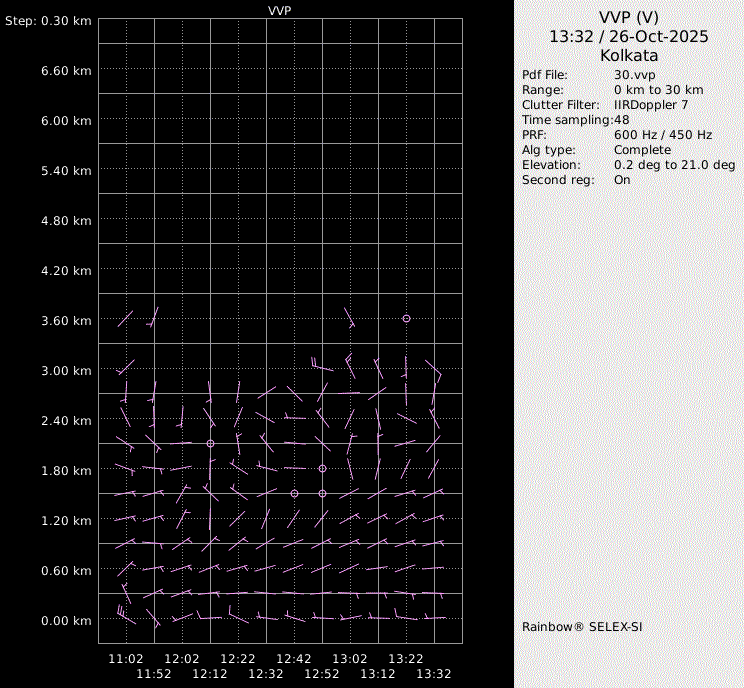Click the 'VVP' chart title
This screenshot has width=744, height=688.
click(x=280, y=9)
